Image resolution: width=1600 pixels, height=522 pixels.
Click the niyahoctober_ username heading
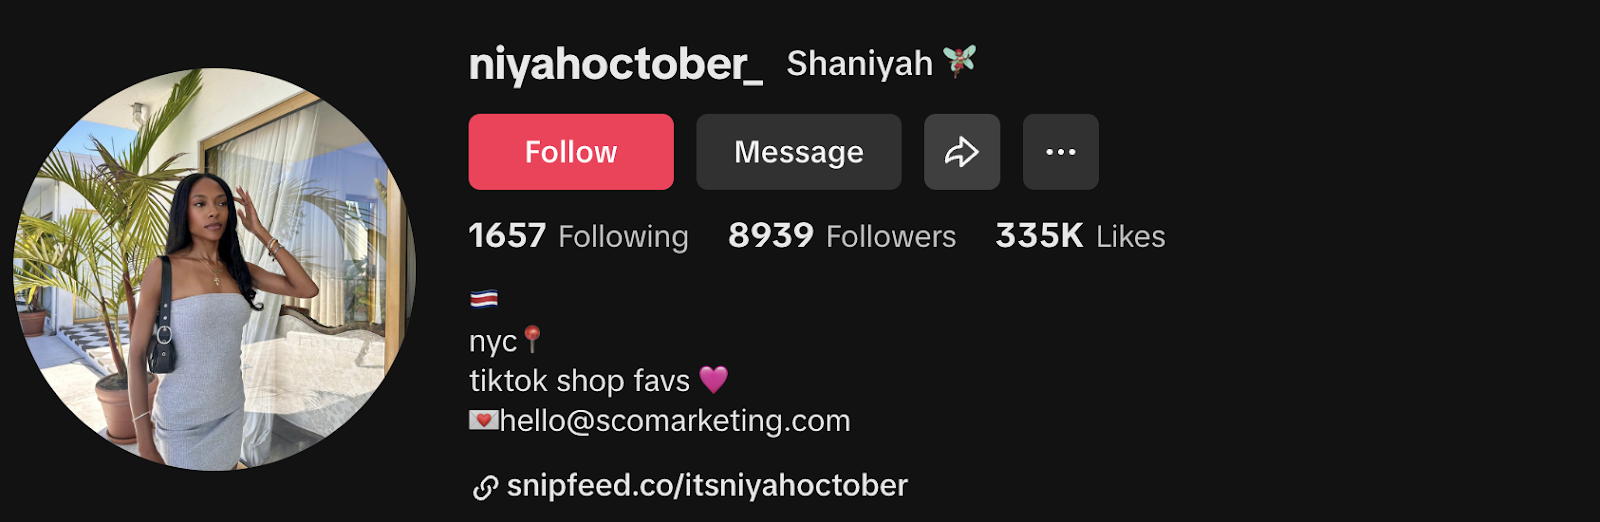tap(616, 65)
